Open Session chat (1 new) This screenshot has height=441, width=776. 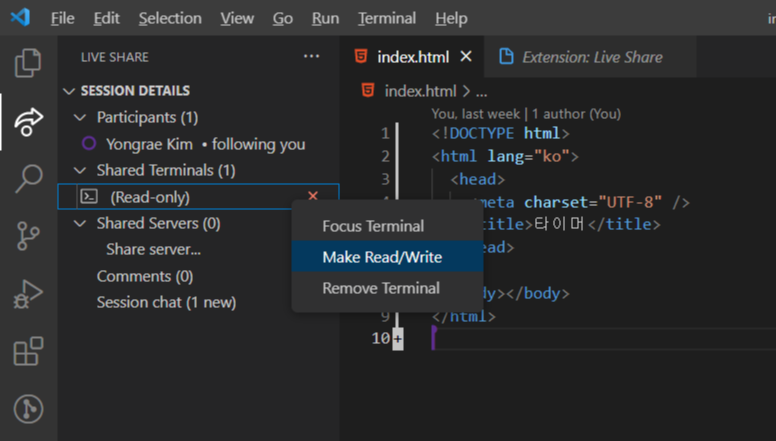click(x=166, y=302)
